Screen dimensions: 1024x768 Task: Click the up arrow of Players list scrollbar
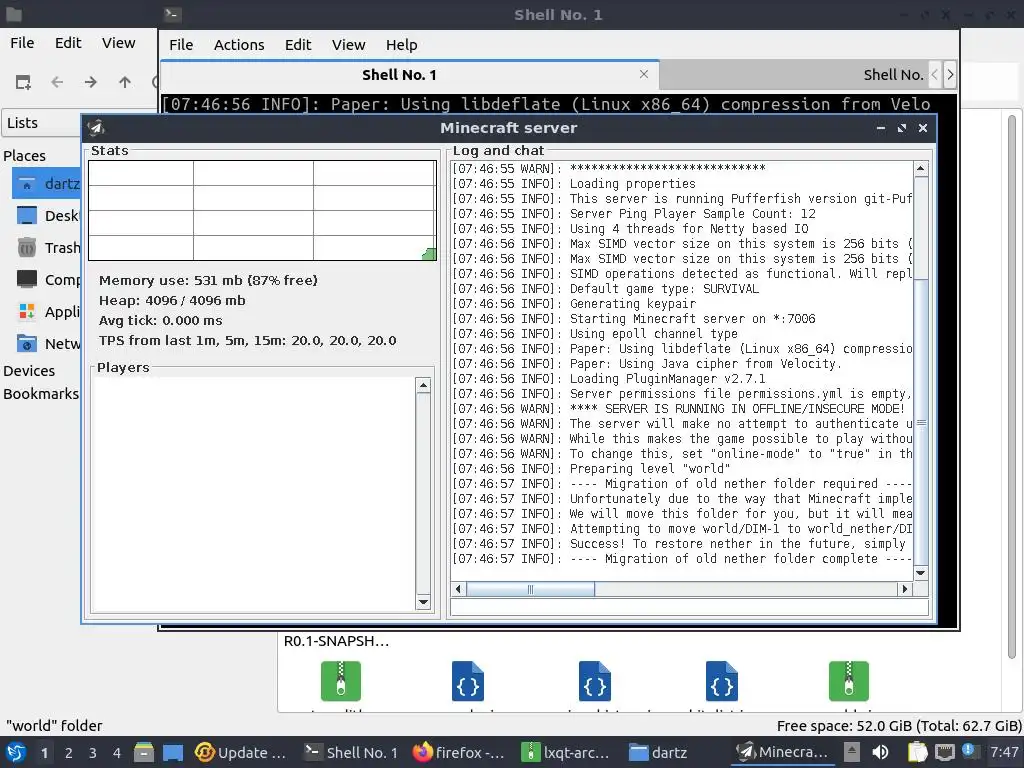click(423, 385)
